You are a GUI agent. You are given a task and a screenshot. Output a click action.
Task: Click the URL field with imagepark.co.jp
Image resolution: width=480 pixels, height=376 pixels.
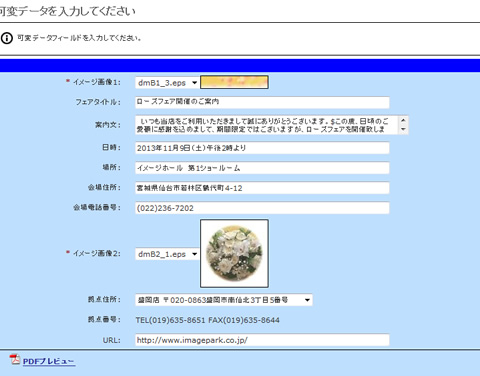coord(262,340)
